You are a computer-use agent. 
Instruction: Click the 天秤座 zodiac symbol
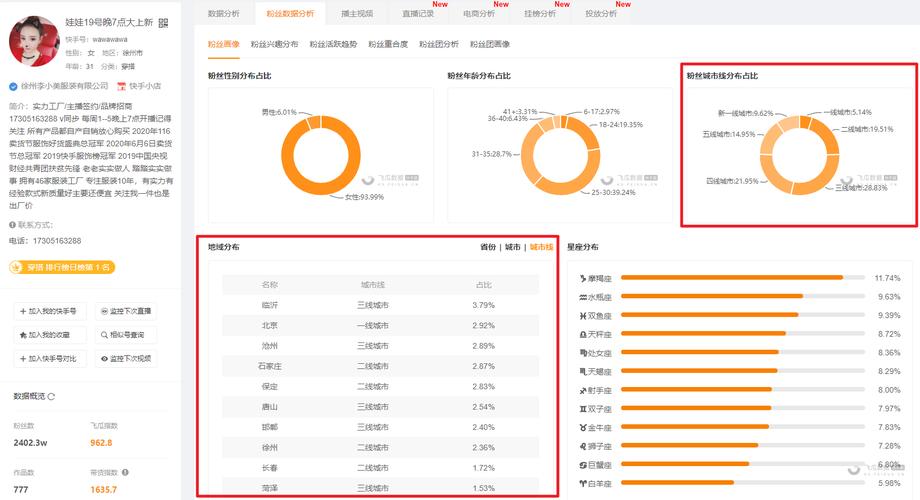tap(581, 333)
